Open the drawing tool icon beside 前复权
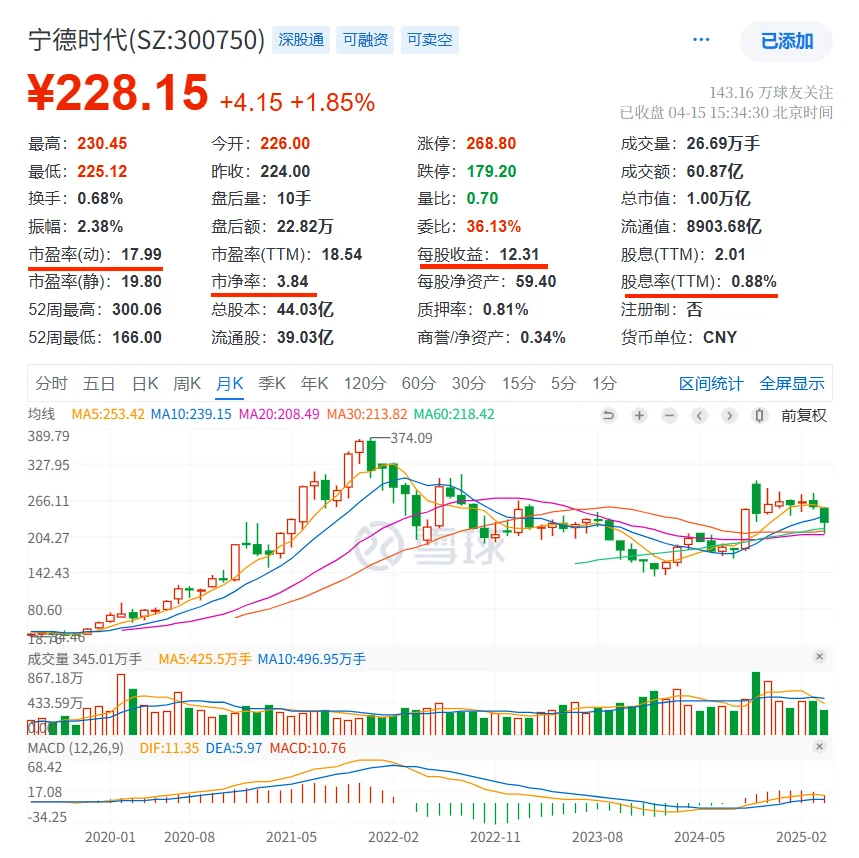 coord(759,415)
